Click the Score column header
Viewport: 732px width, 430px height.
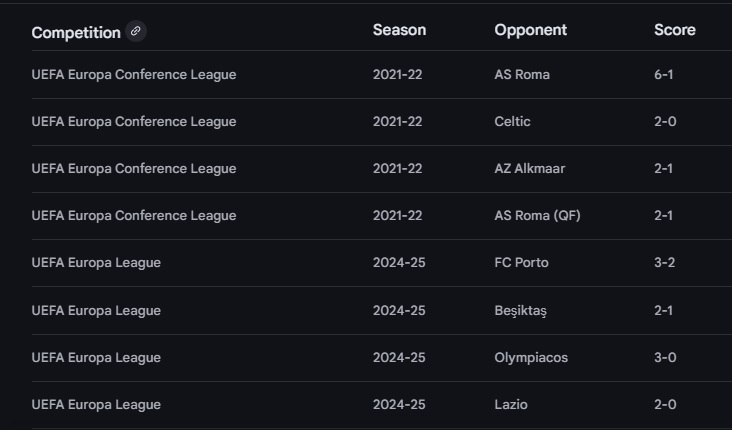[x=675, y=30]
